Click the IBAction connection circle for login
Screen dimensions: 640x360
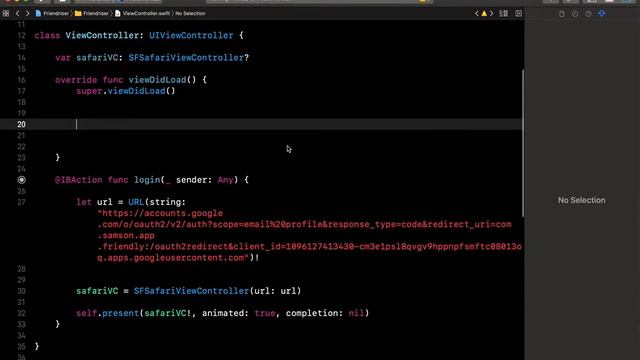click(22, 180)
